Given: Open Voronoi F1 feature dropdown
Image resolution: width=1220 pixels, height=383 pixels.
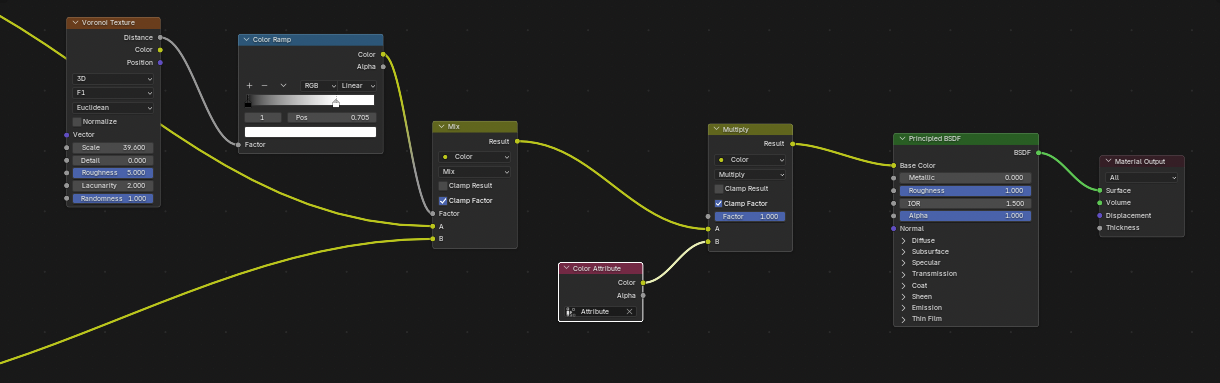Looking at the screenshot, I should point(113,93).
